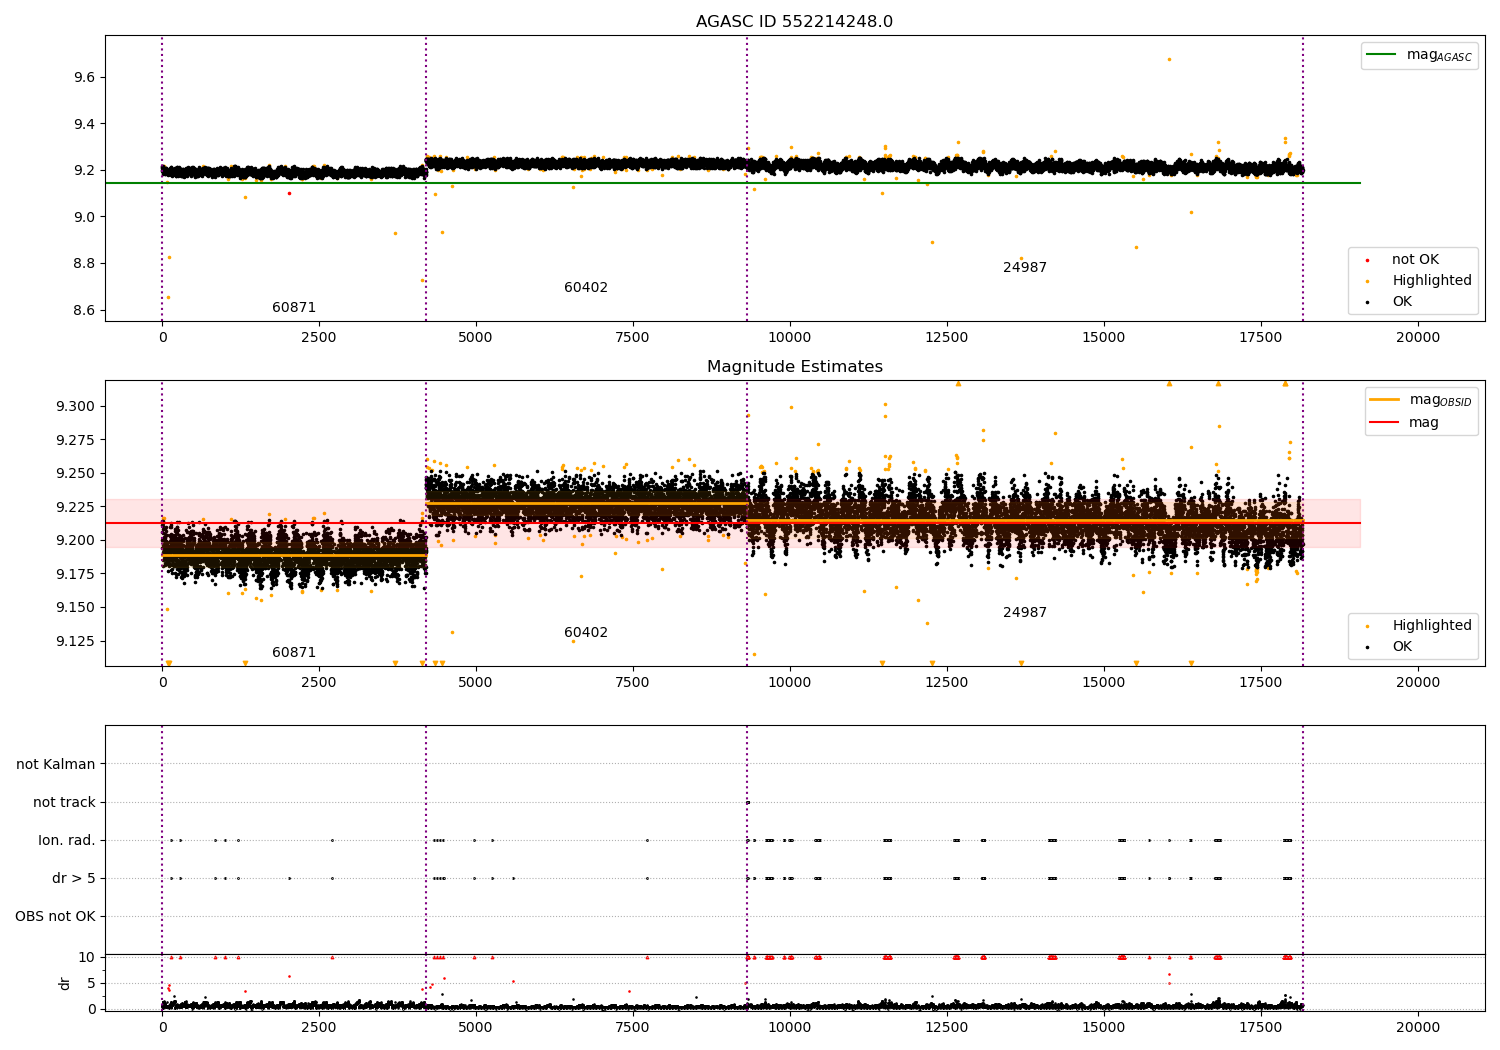Screen dimensions: 1500x1050
Task: Click the 8.8 y-axis tick label
Action: [85, 264]
